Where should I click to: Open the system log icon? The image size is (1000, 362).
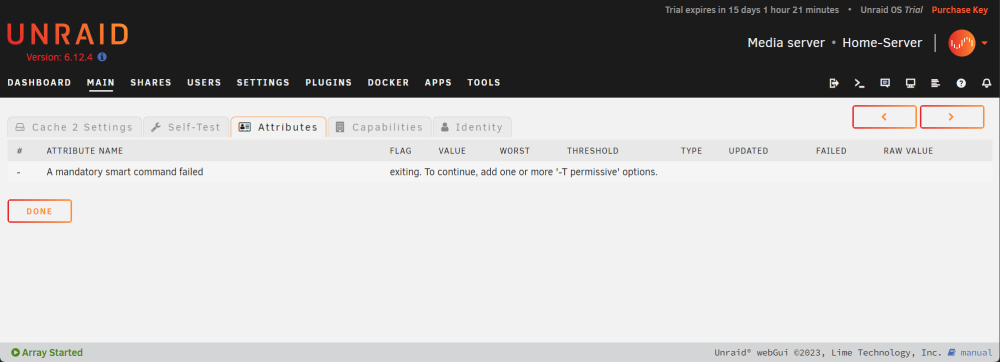[x=936, y=83]
